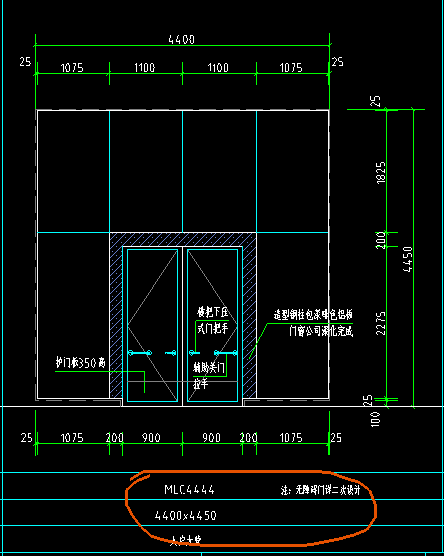Select the '横把下压' handle annotation
Viewport: 444px width, 556px height.
(x=212, y=312)
